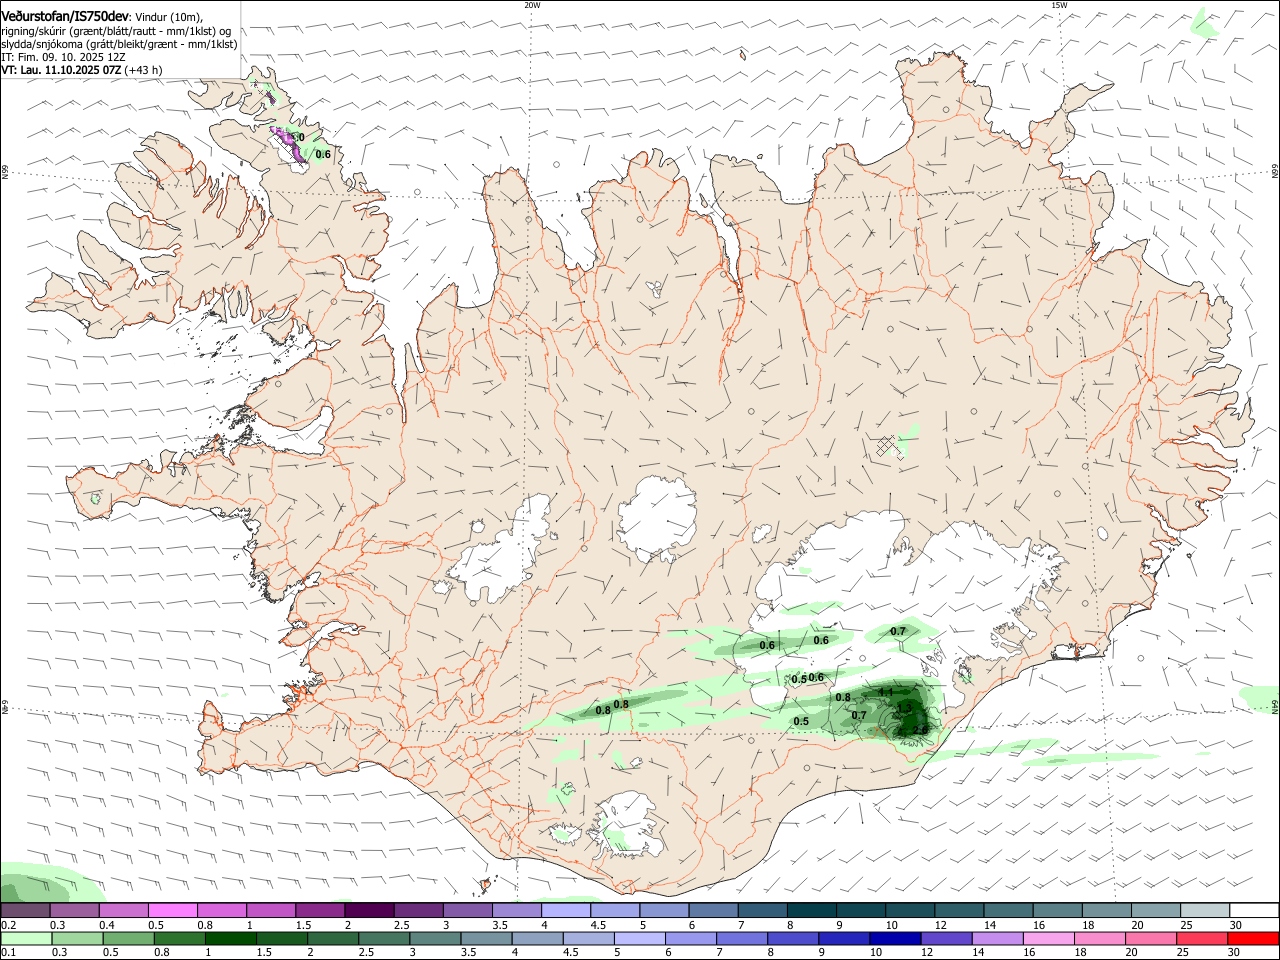Click the 'VT: Lau. 11.10.2025 07Z (+43 h)' line
The width and height of the screenshot is (1280, 960).
[x=82, y=70]
